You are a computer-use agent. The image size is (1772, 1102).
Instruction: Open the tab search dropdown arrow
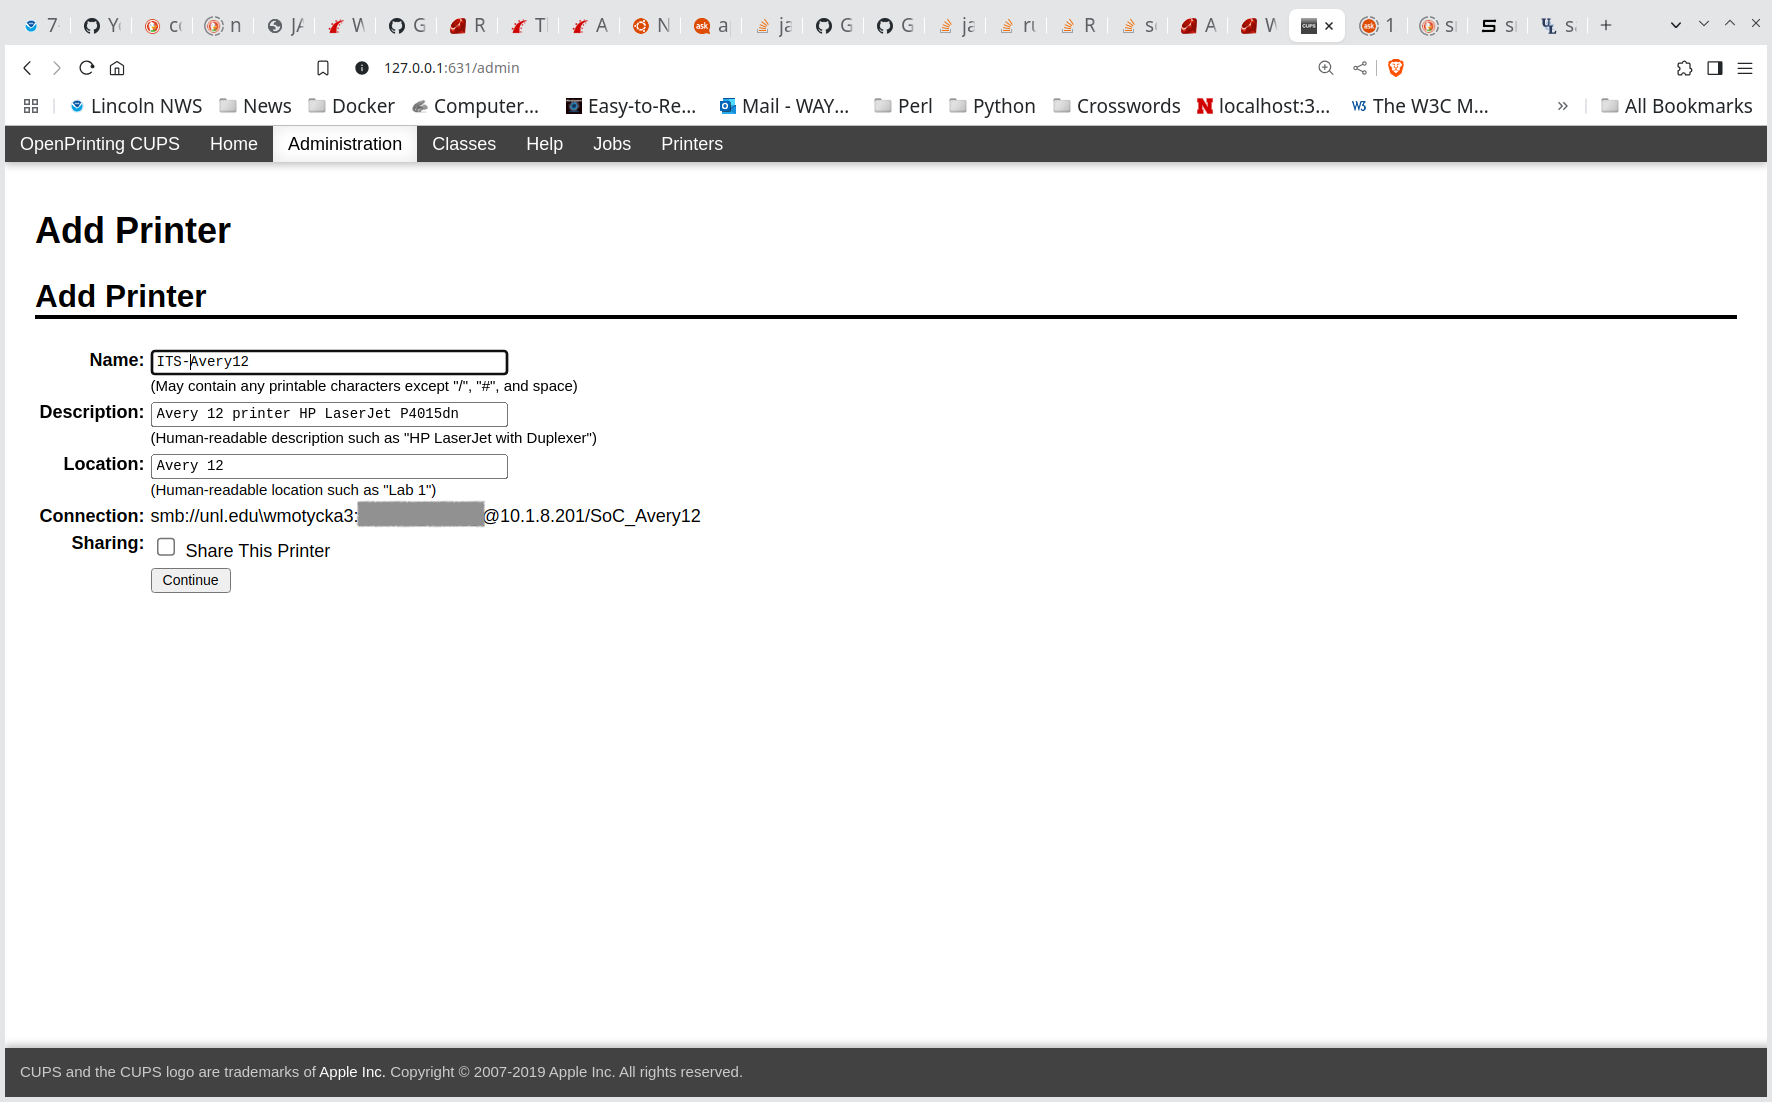point(1676,25)
